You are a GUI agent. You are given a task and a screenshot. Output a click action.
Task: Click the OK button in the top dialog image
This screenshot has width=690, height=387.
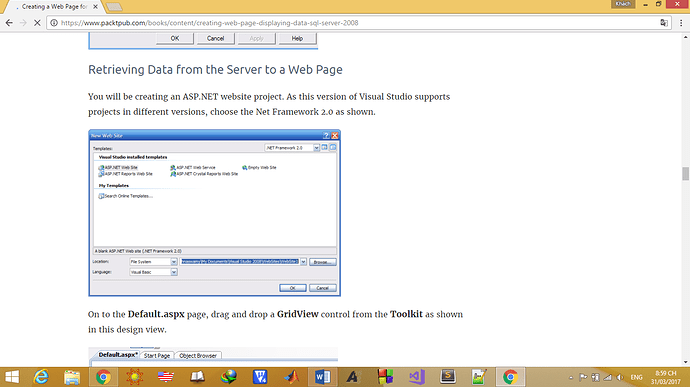pos(175,38)
